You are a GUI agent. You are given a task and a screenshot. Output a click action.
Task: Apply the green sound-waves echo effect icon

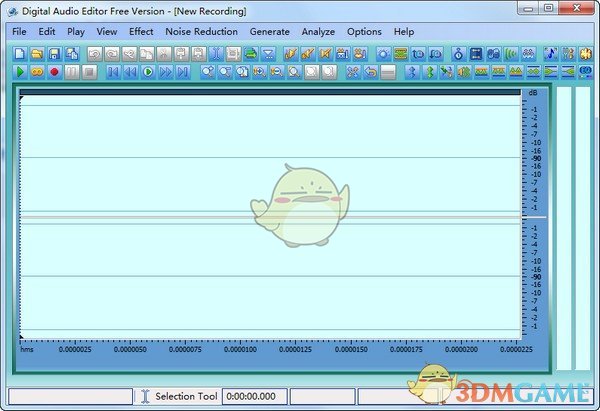(511, 54)
